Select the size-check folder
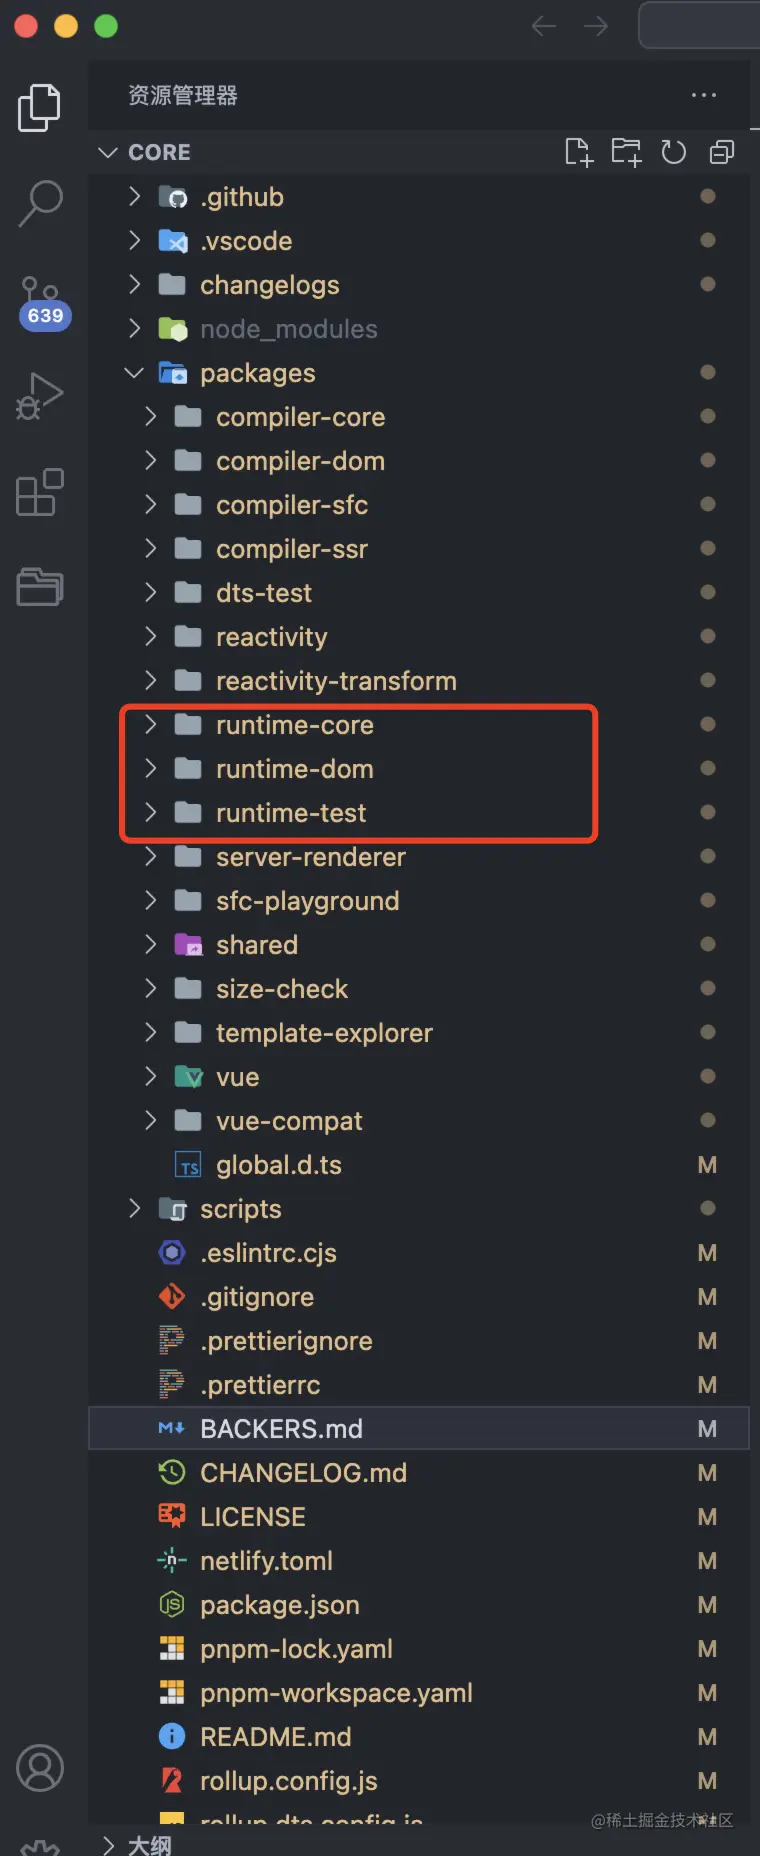This screenshot has width=760, height=1856. click(x=419, y=989)
